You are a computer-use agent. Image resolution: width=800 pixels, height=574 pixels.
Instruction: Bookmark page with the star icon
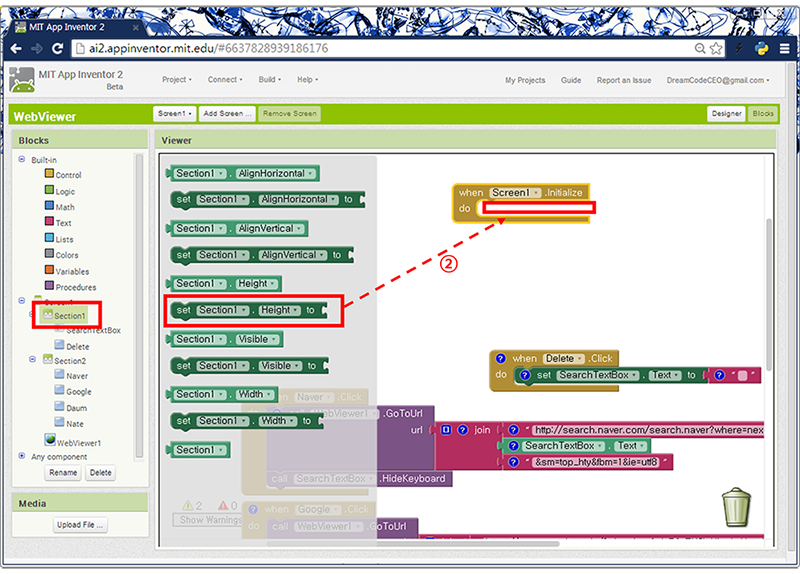tap(716, 48)
